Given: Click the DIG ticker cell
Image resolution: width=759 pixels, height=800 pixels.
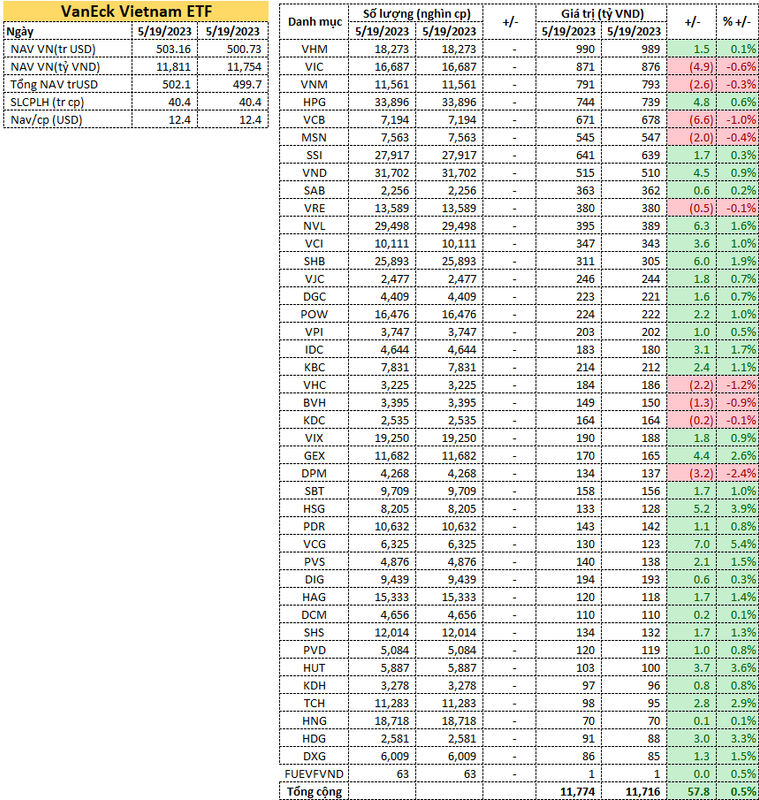Looking at the screenshot, I should coord(314,580).
